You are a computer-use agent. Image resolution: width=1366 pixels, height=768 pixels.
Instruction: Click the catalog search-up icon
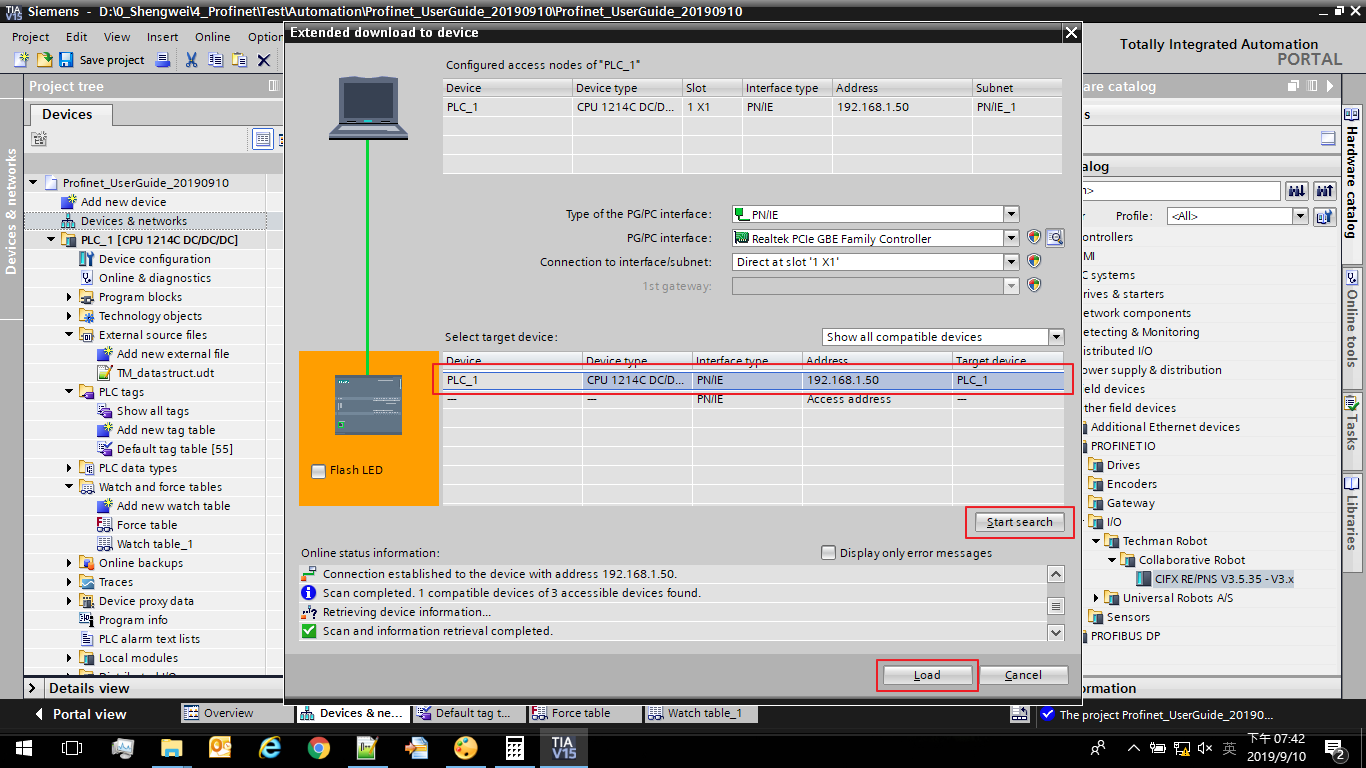[x=1325, y=190]
